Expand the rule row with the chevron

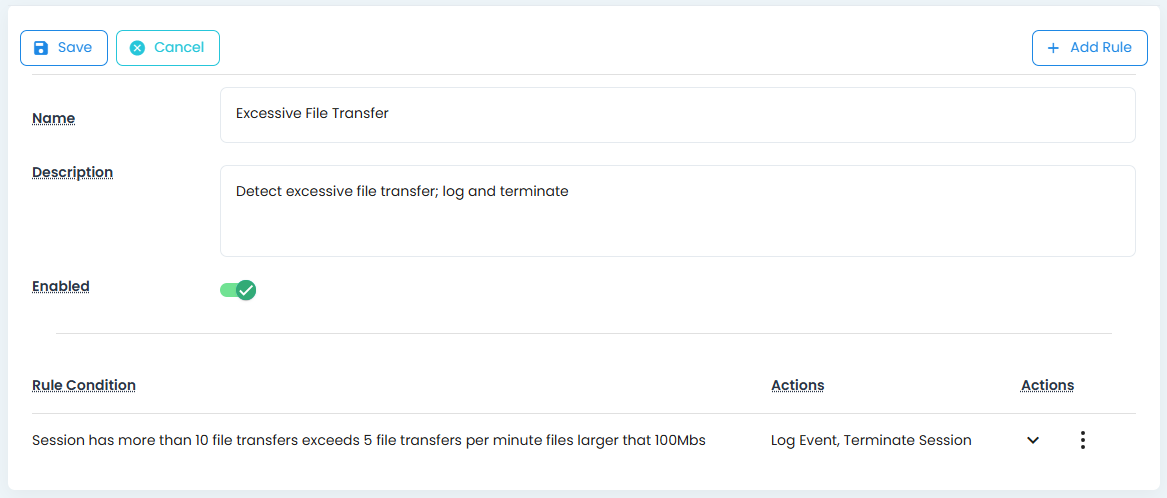click(x=1033, y=440)
